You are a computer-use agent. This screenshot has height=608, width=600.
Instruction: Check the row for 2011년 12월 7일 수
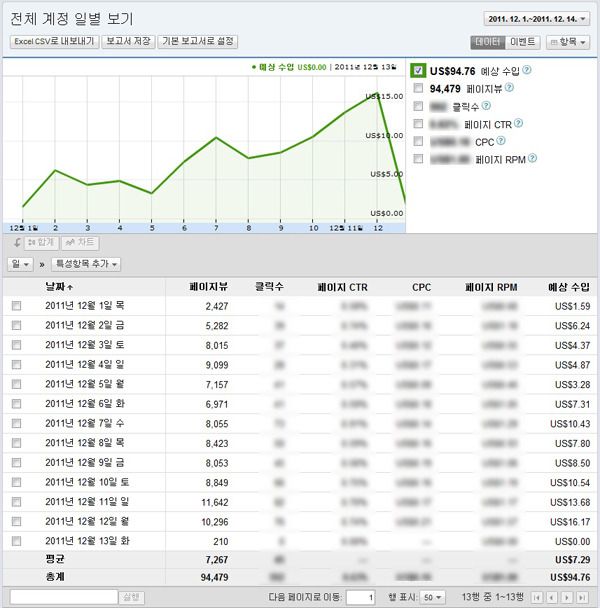[16, 423]
